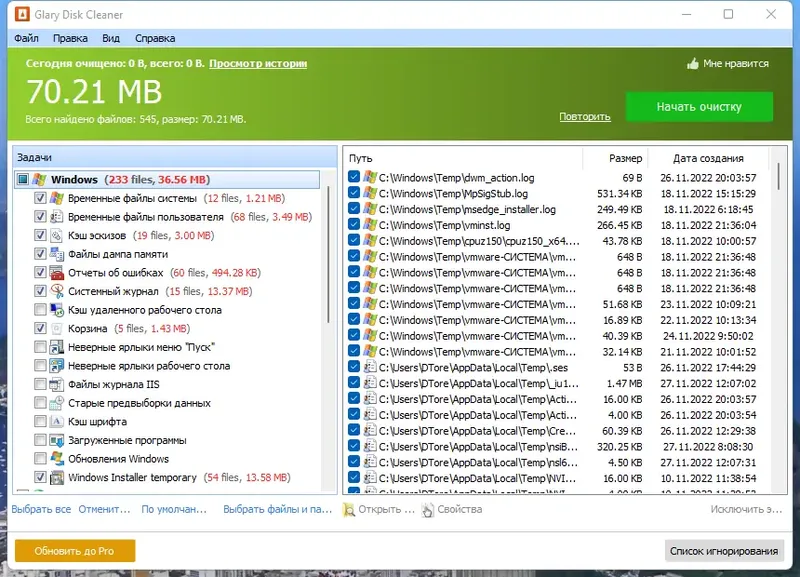Click the По умолчан… link
Viewport: 800px width, 577px height.
coord(174,509)
